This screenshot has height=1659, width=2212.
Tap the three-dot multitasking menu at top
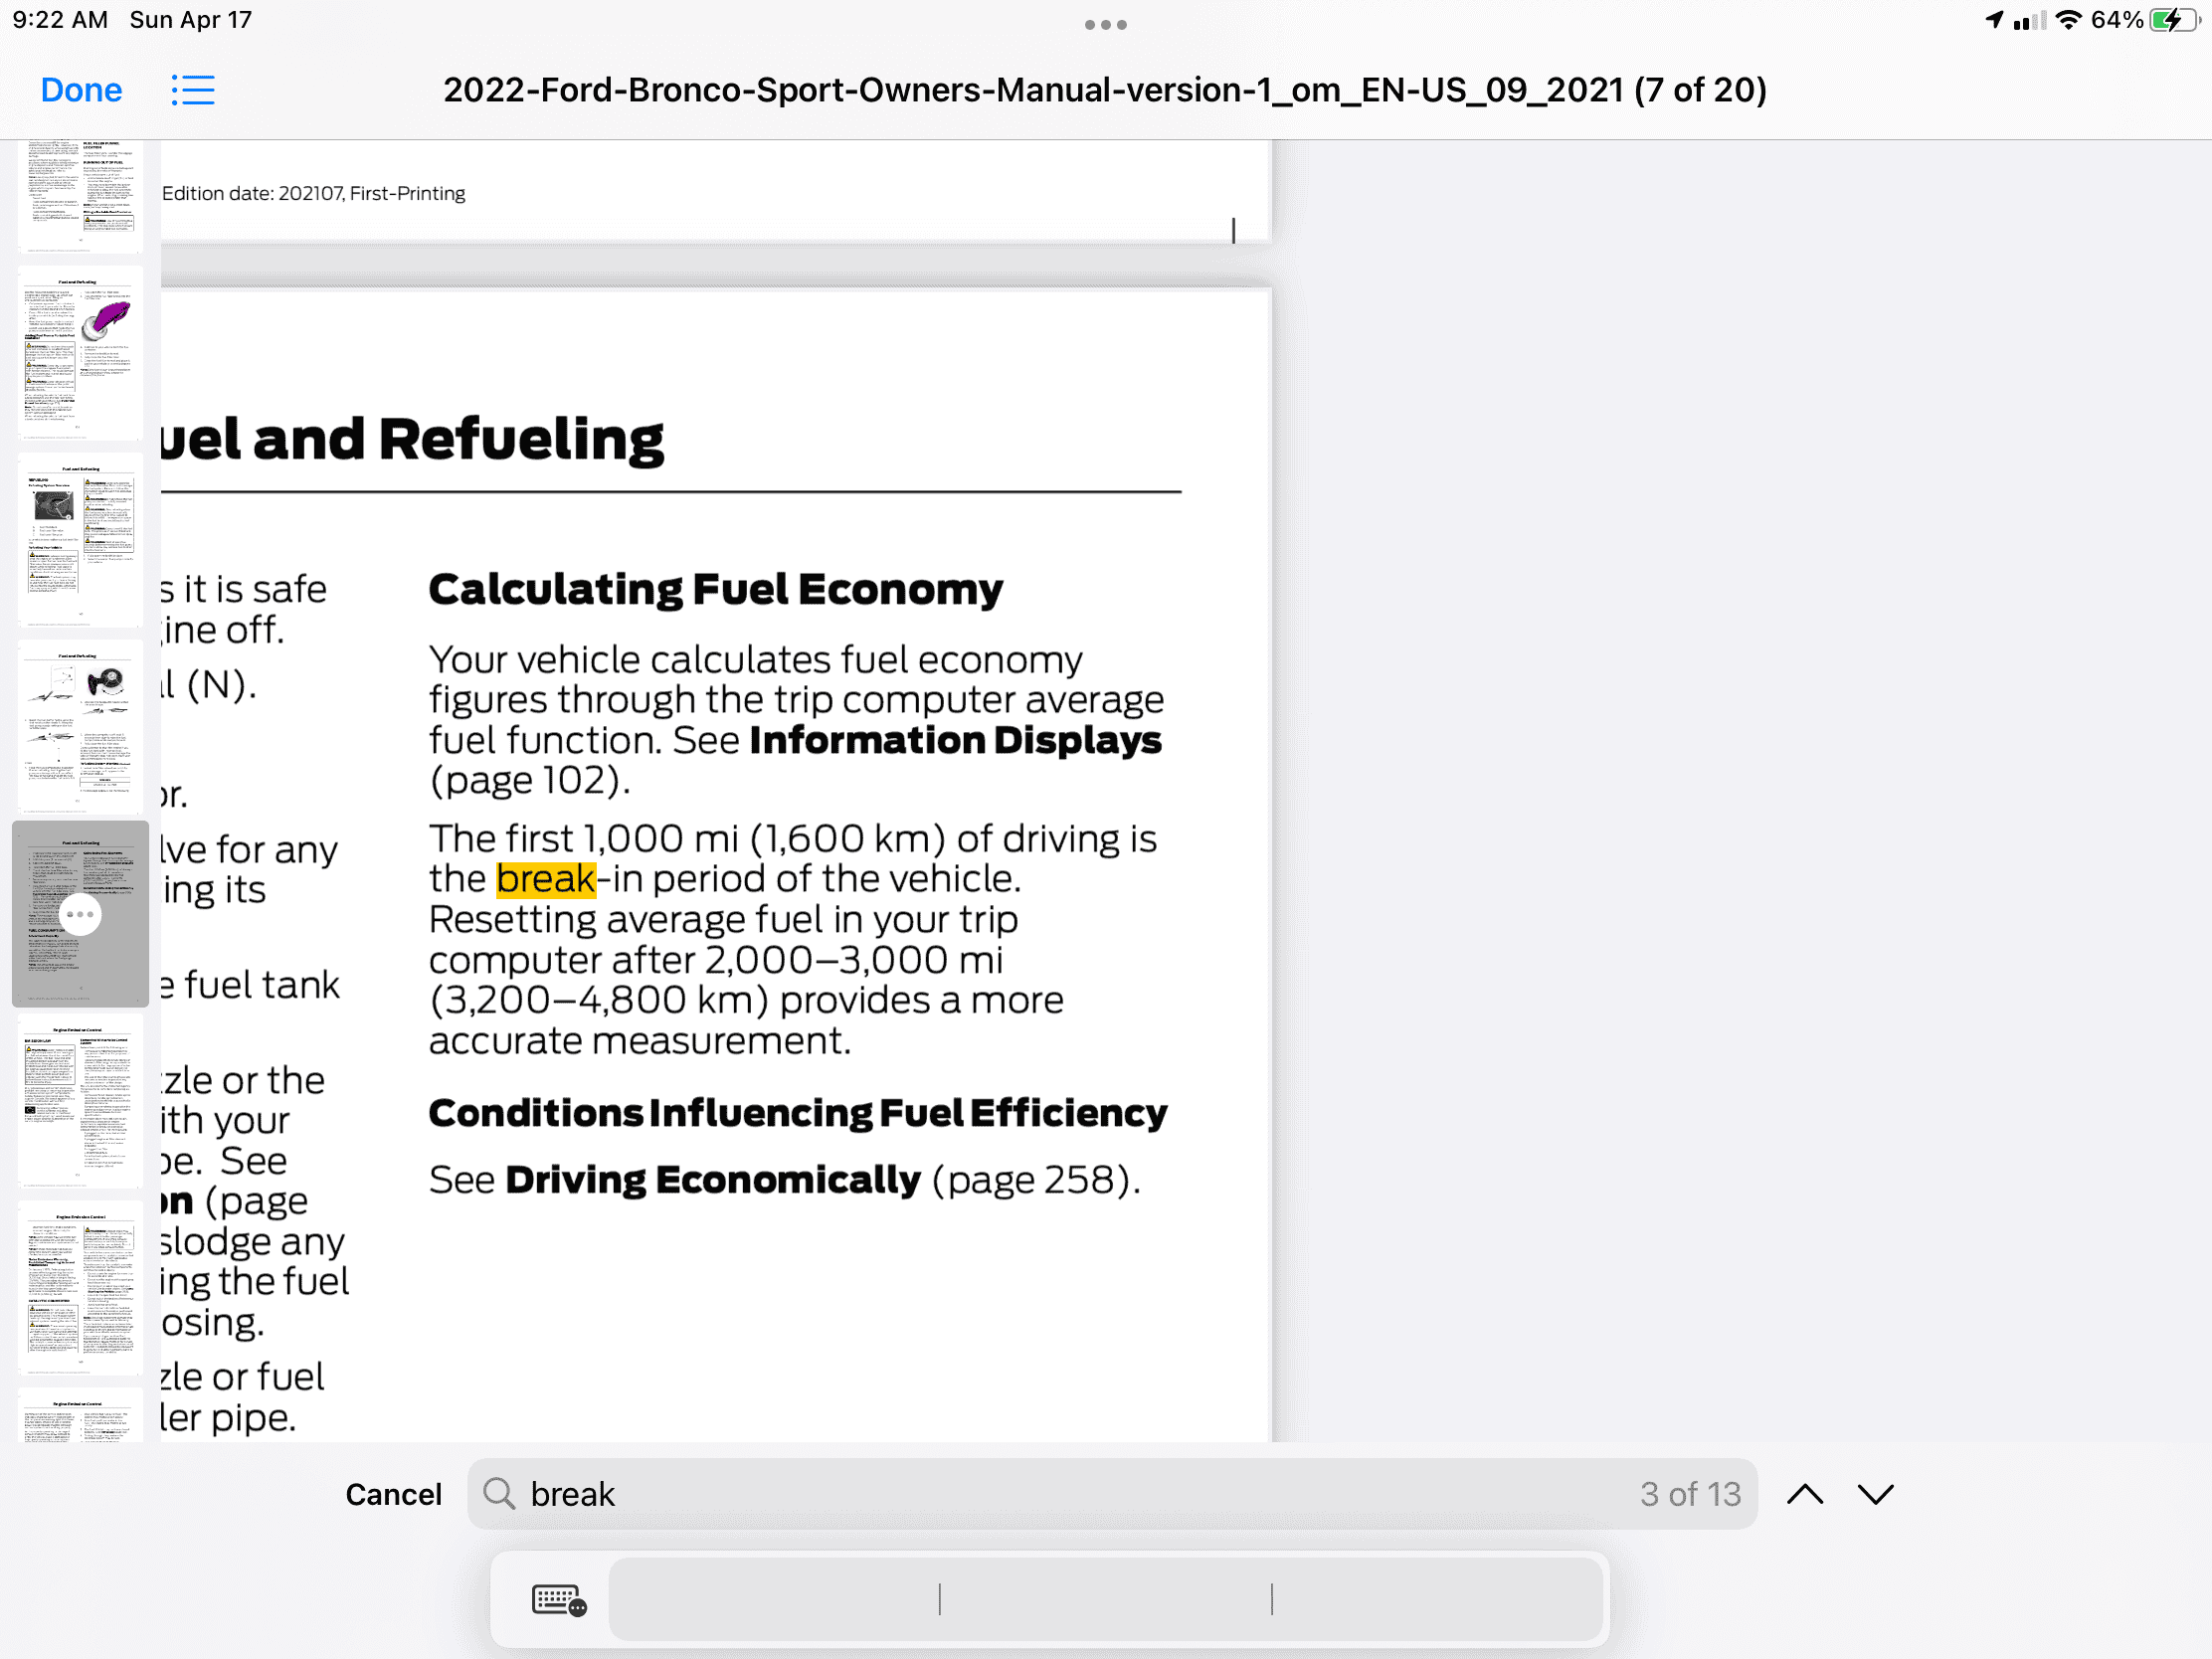(x=1105, y=24)
